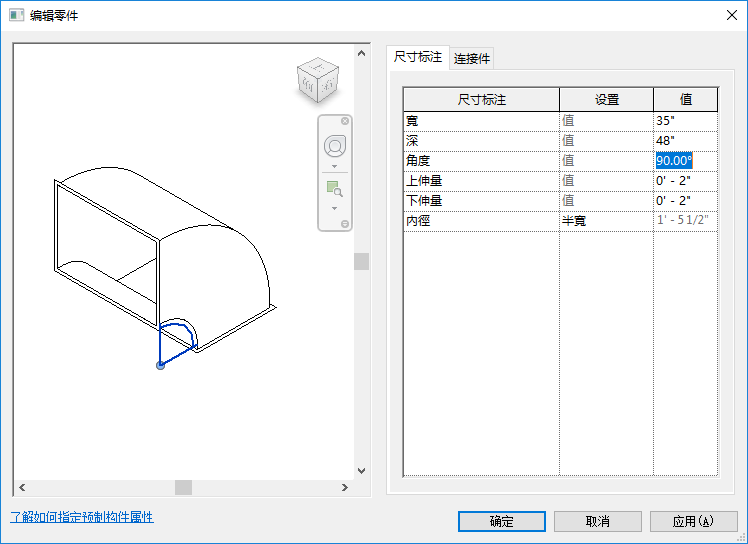Select the 深 row label
This screenshot has width=748, height=544.
[481, 141]
